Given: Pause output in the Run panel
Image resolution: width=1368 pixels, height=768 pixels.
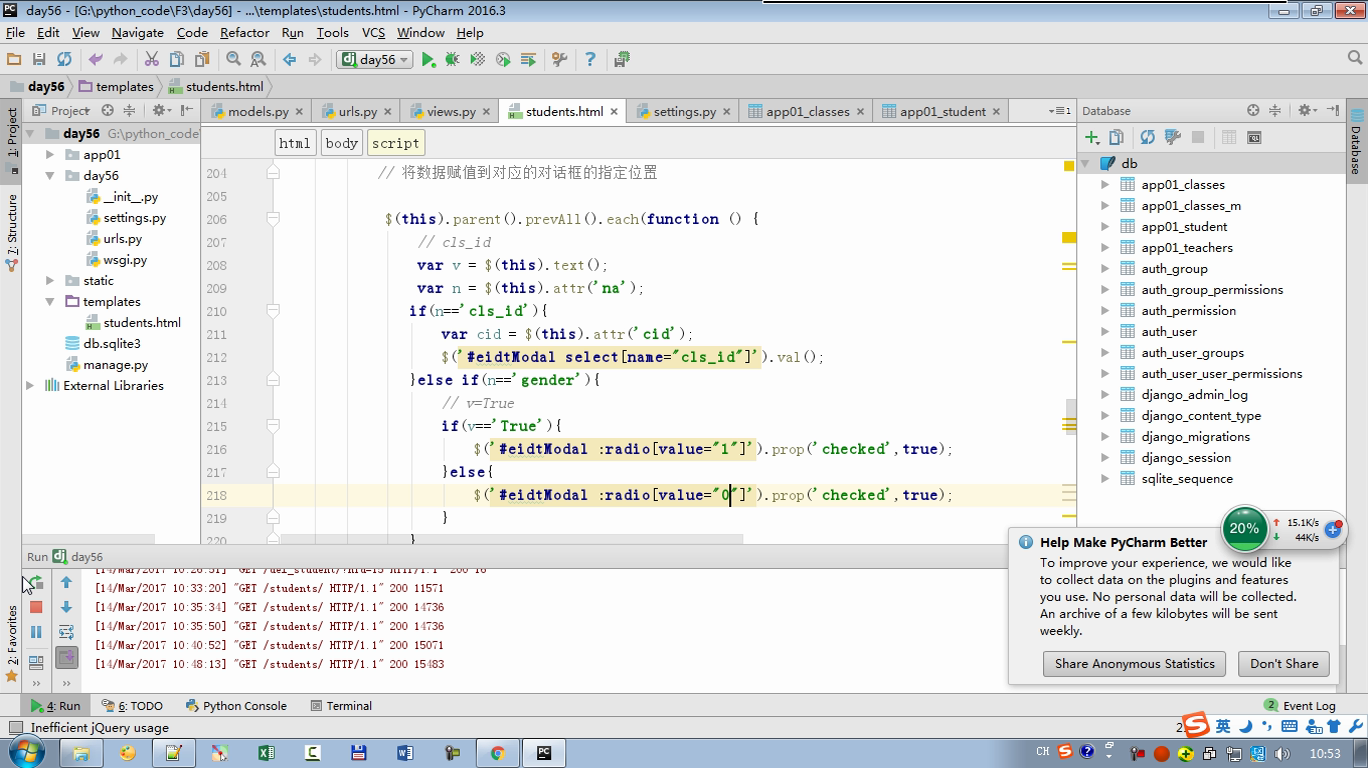Looking at the screenshot, I should coord(36,632).
